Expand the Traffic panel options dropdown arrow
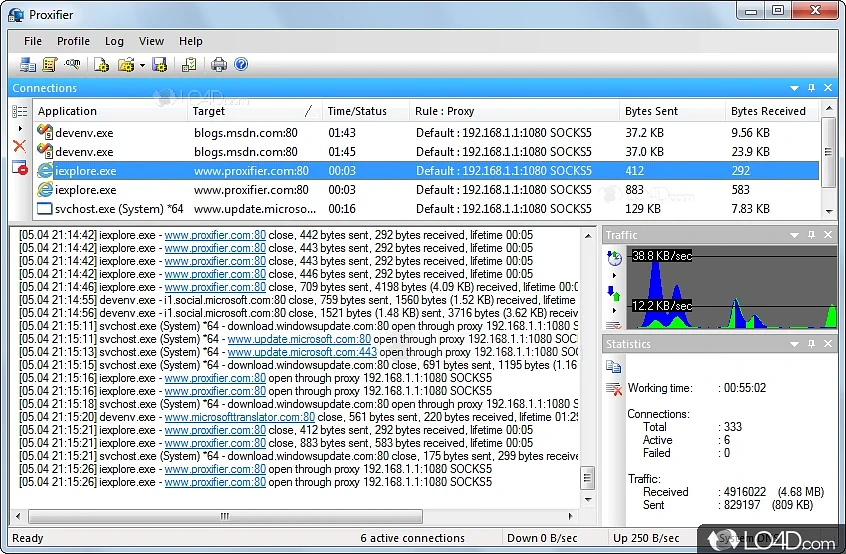The image size is (846, 554). (794, 235)
